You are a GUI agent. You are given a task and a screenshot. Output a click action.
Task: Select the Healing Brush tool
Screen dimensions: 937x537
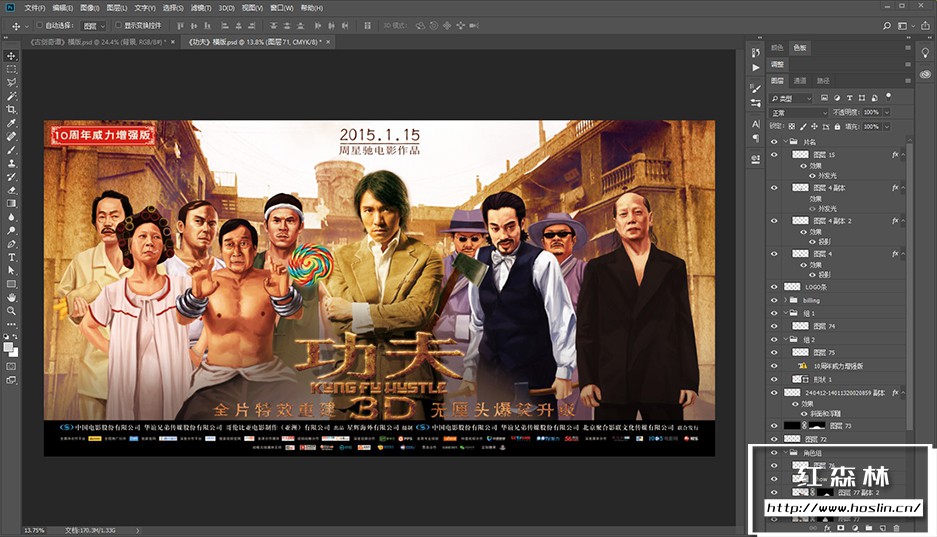click(11, 136)
